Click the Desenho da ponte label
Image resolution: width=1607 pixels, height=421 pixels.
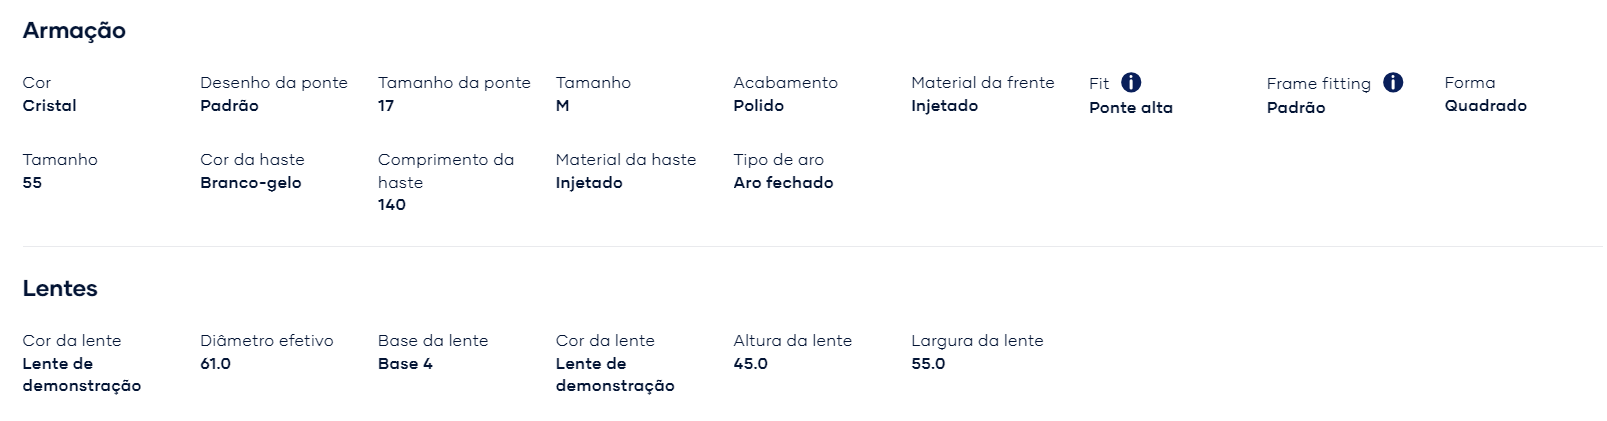274,83
